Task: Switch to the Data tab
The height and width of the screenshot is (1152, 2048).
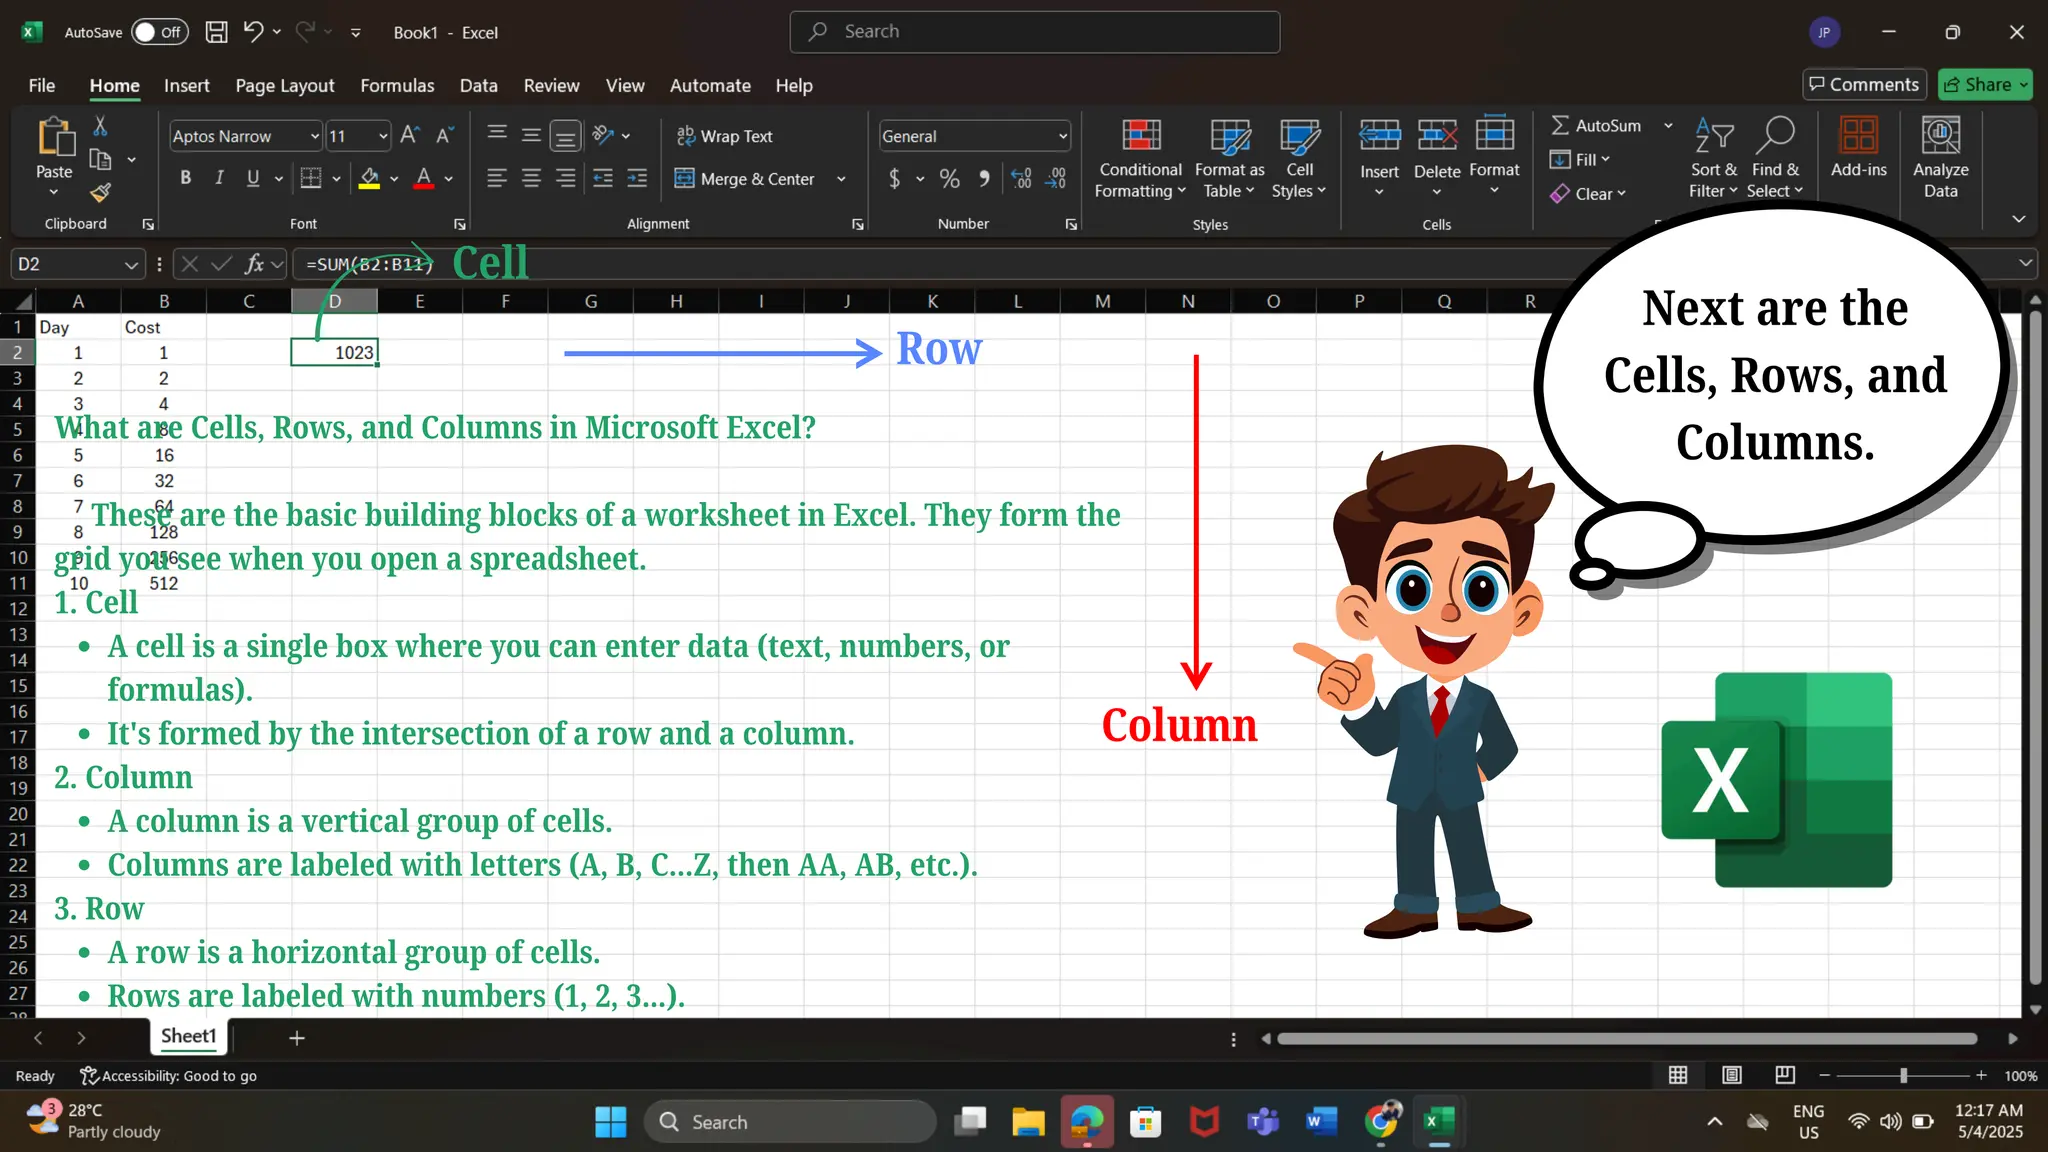Action: (x=478, y=86)
